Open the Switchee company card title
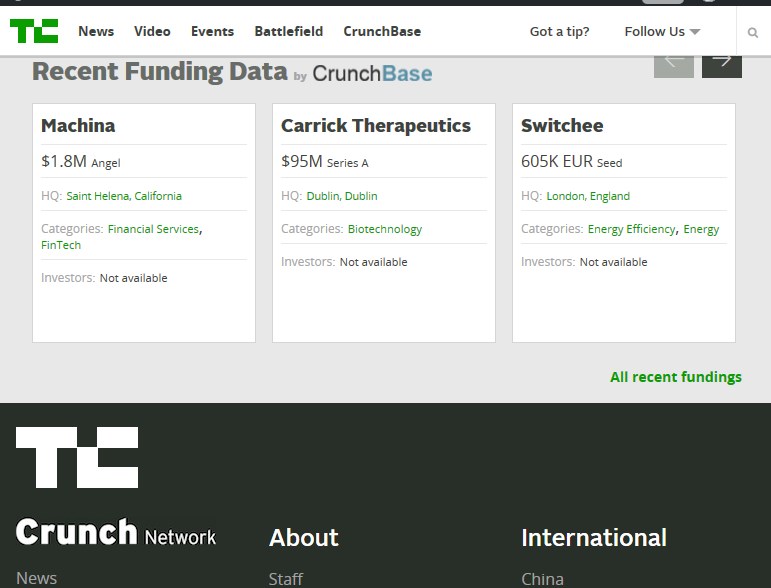 coord(562,125)
